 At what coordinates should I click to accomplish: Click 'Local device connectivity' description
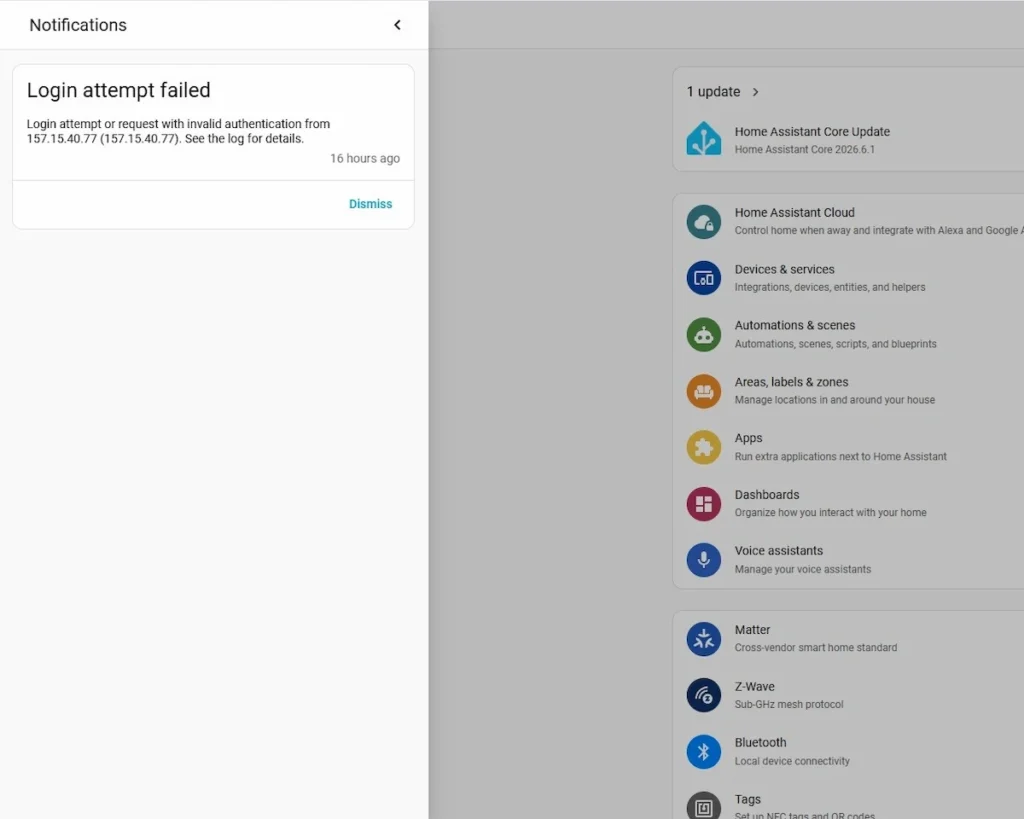point(792,762)
